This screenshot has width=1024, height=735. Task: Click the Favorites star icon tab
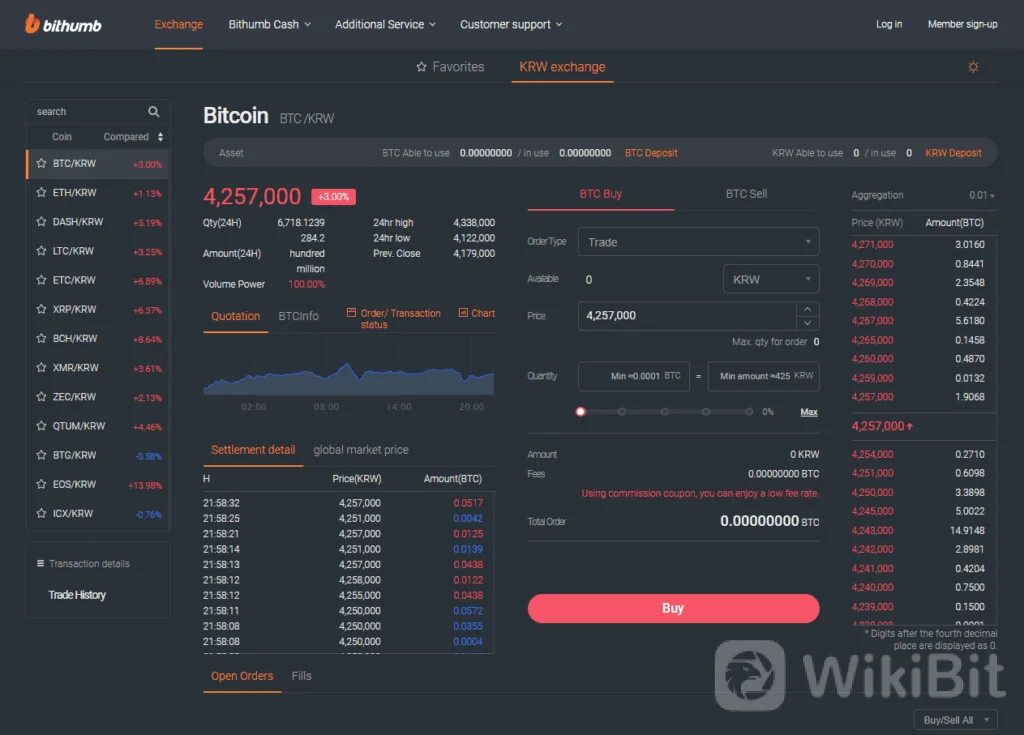(x=421, y=67)
